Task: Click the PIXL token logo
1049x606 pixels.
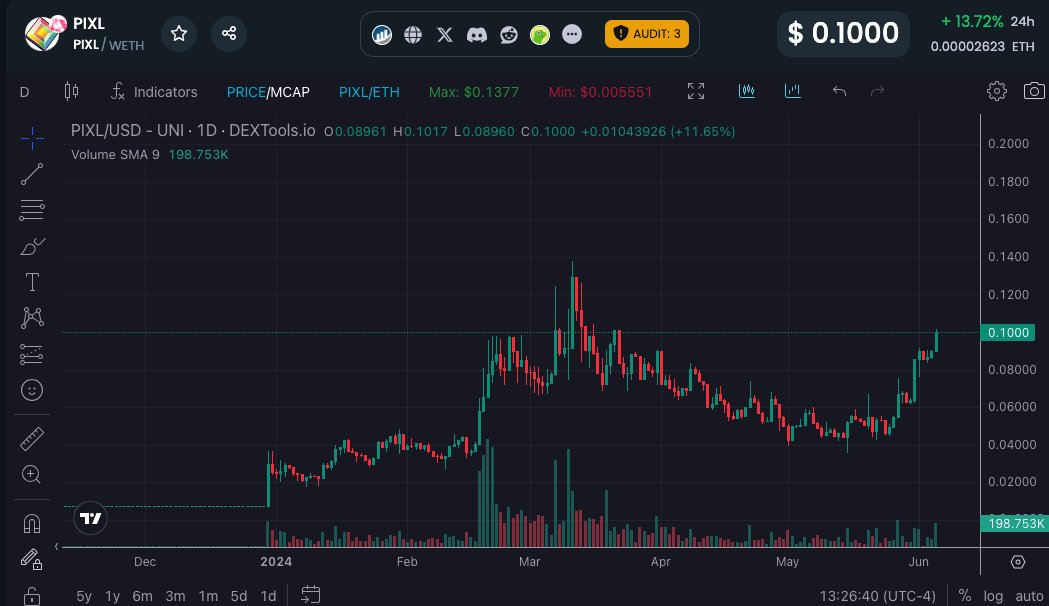Action: click(x=43, y=33)
